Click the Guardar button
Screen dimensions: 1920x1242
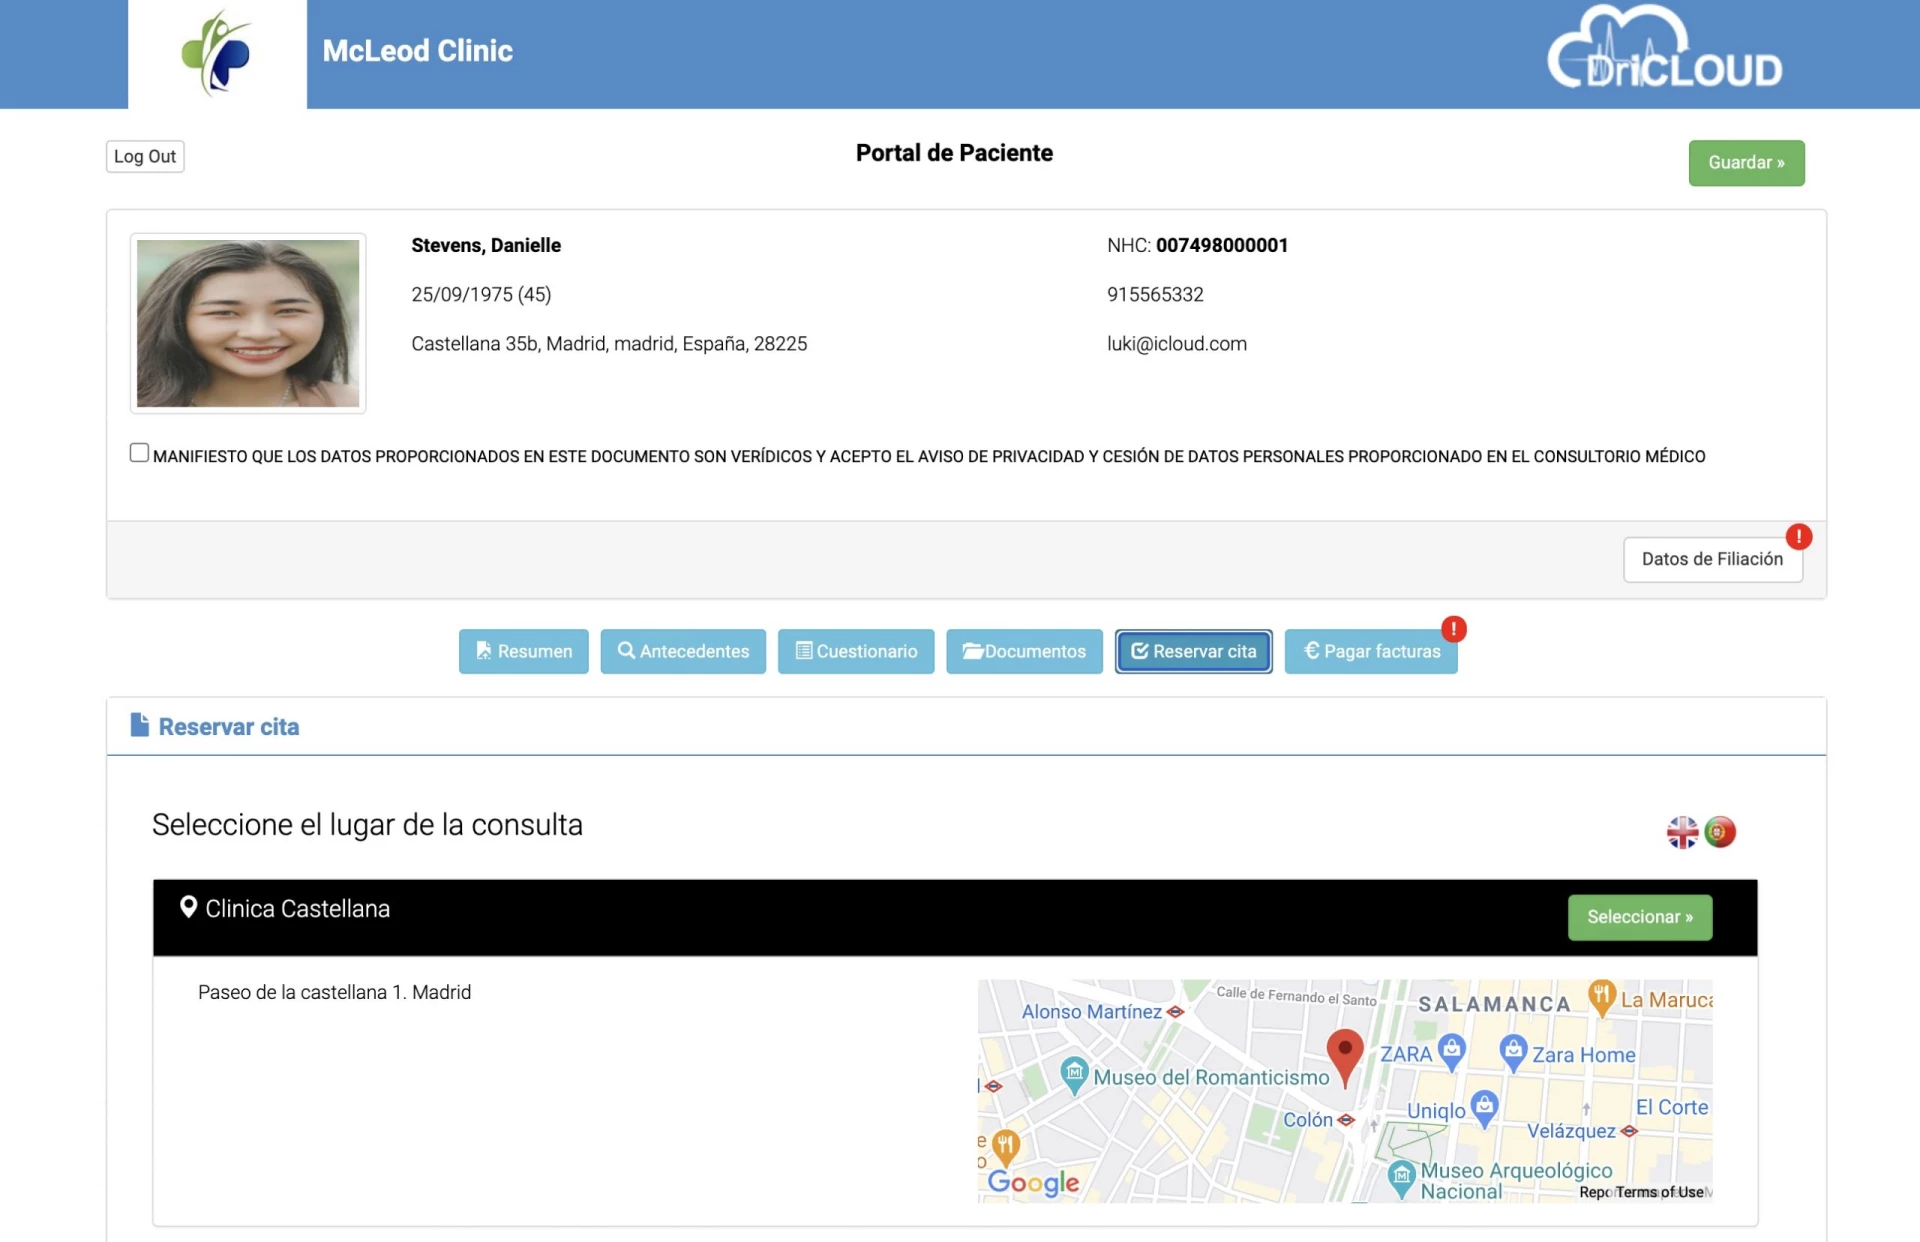[x=1746, y=162]
